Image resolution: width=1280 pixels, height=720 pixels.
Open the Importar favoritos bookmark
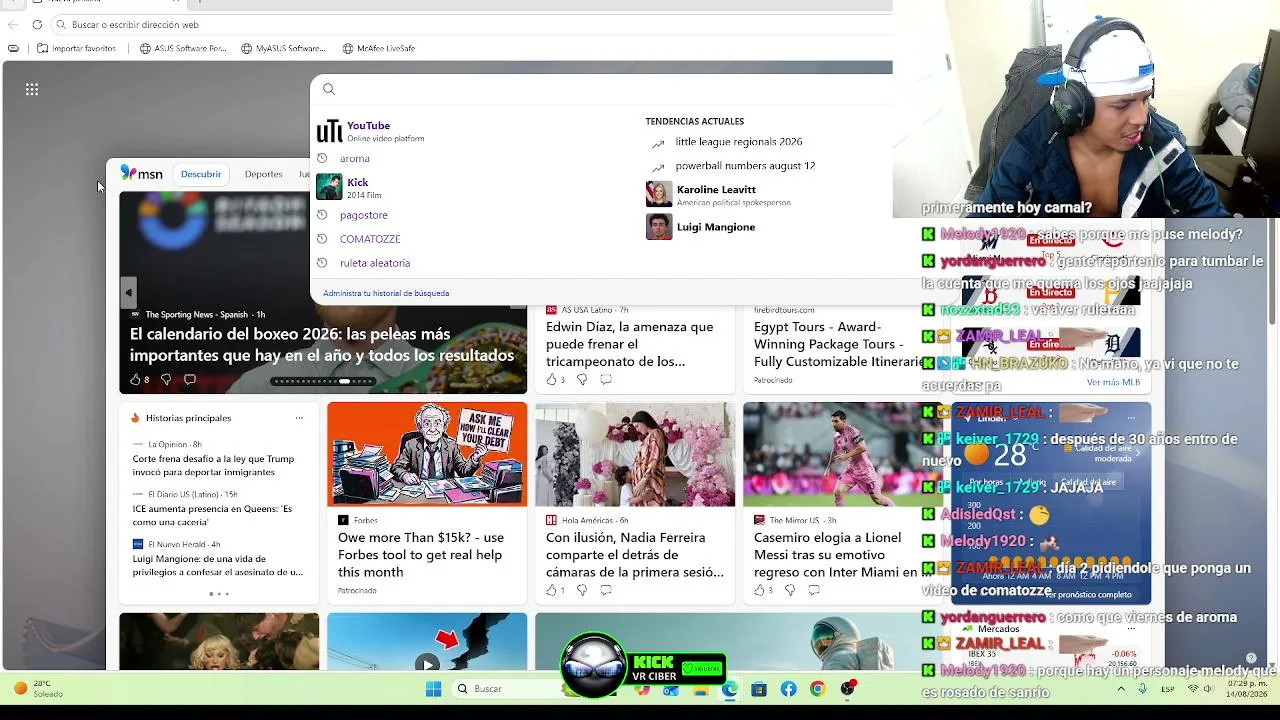click(x=76, y=48)
